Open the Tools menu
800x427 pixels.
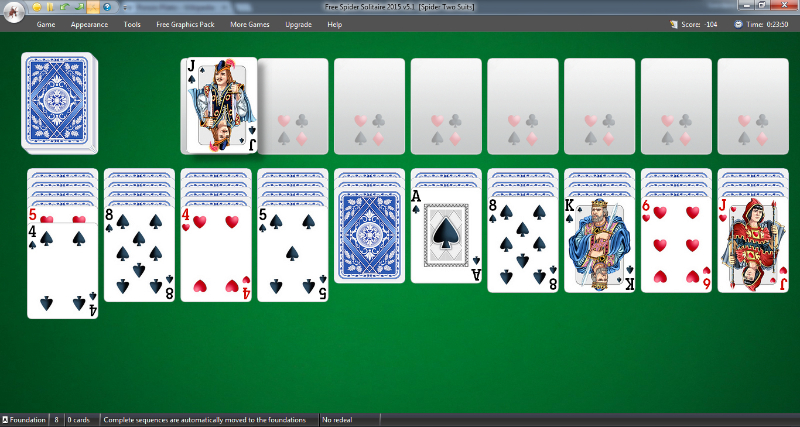[132, 24]
